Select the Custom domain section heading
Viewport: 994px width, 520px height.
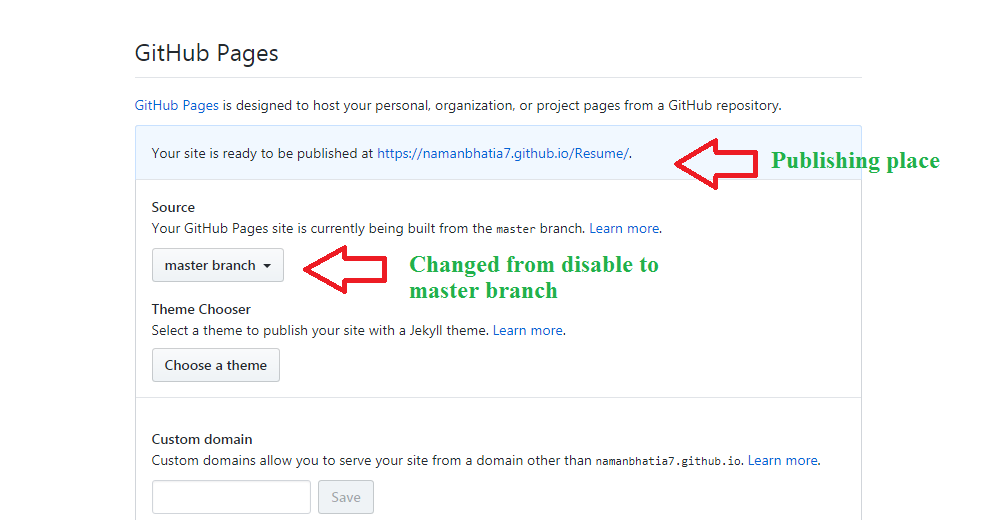(202, 439)
